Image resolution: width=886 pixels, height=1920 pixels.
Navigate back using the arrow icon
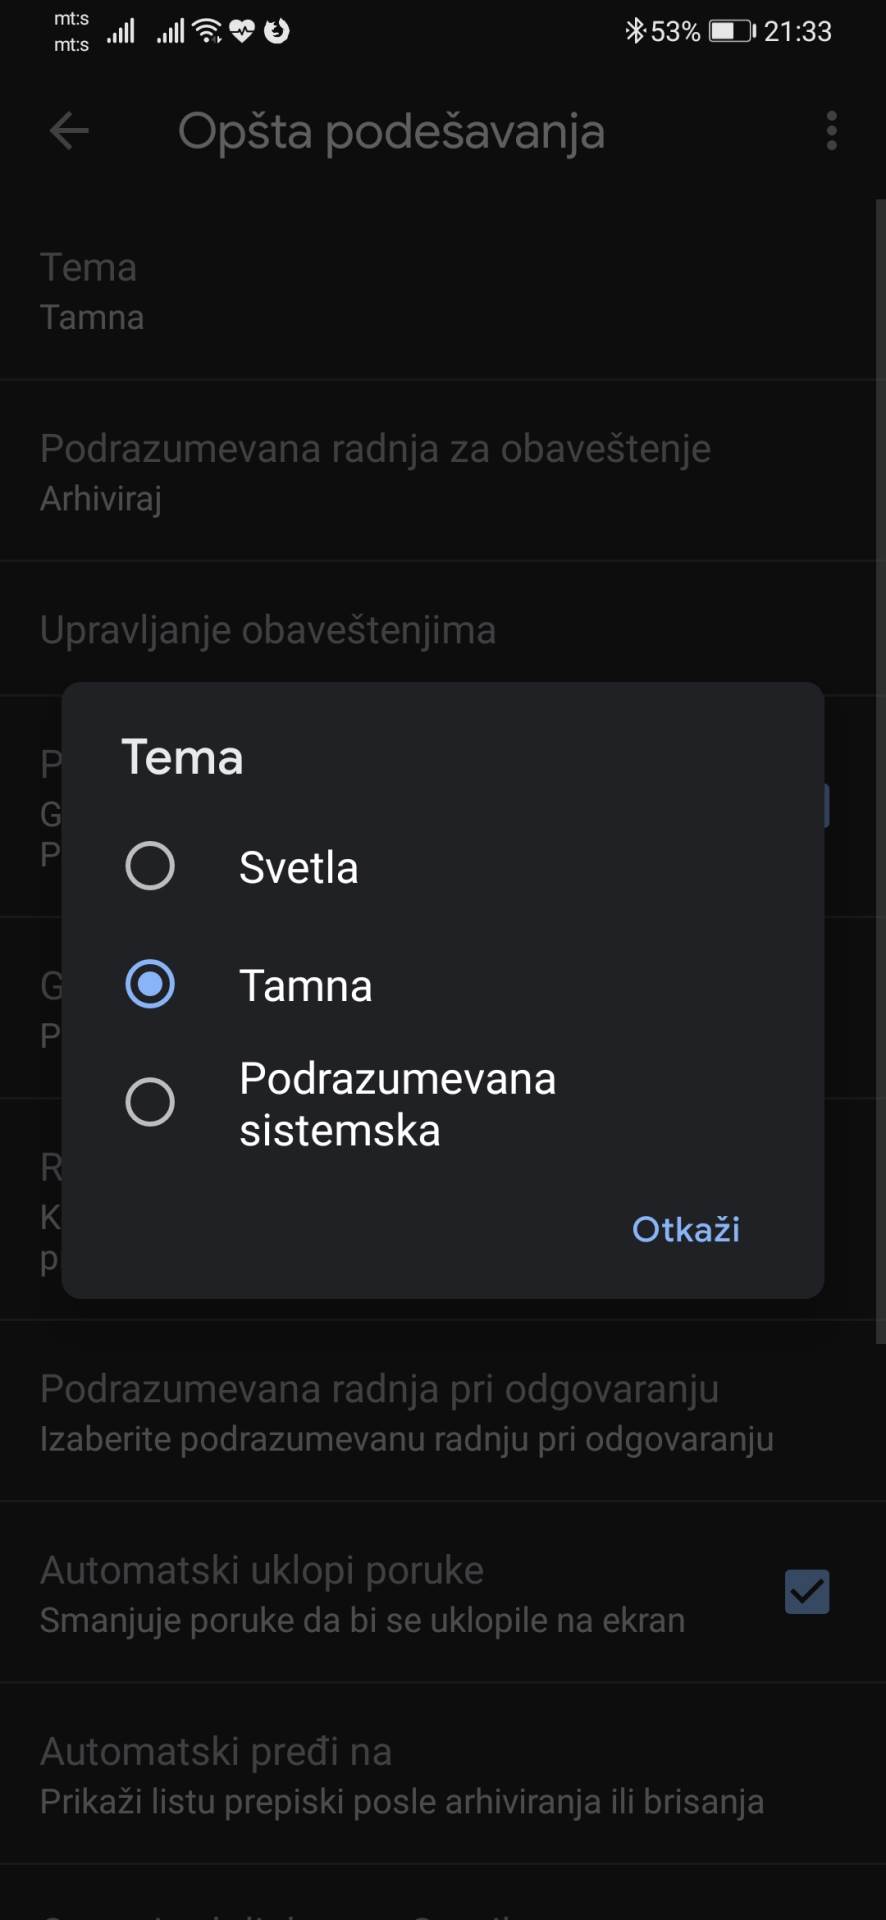point(68,131)
